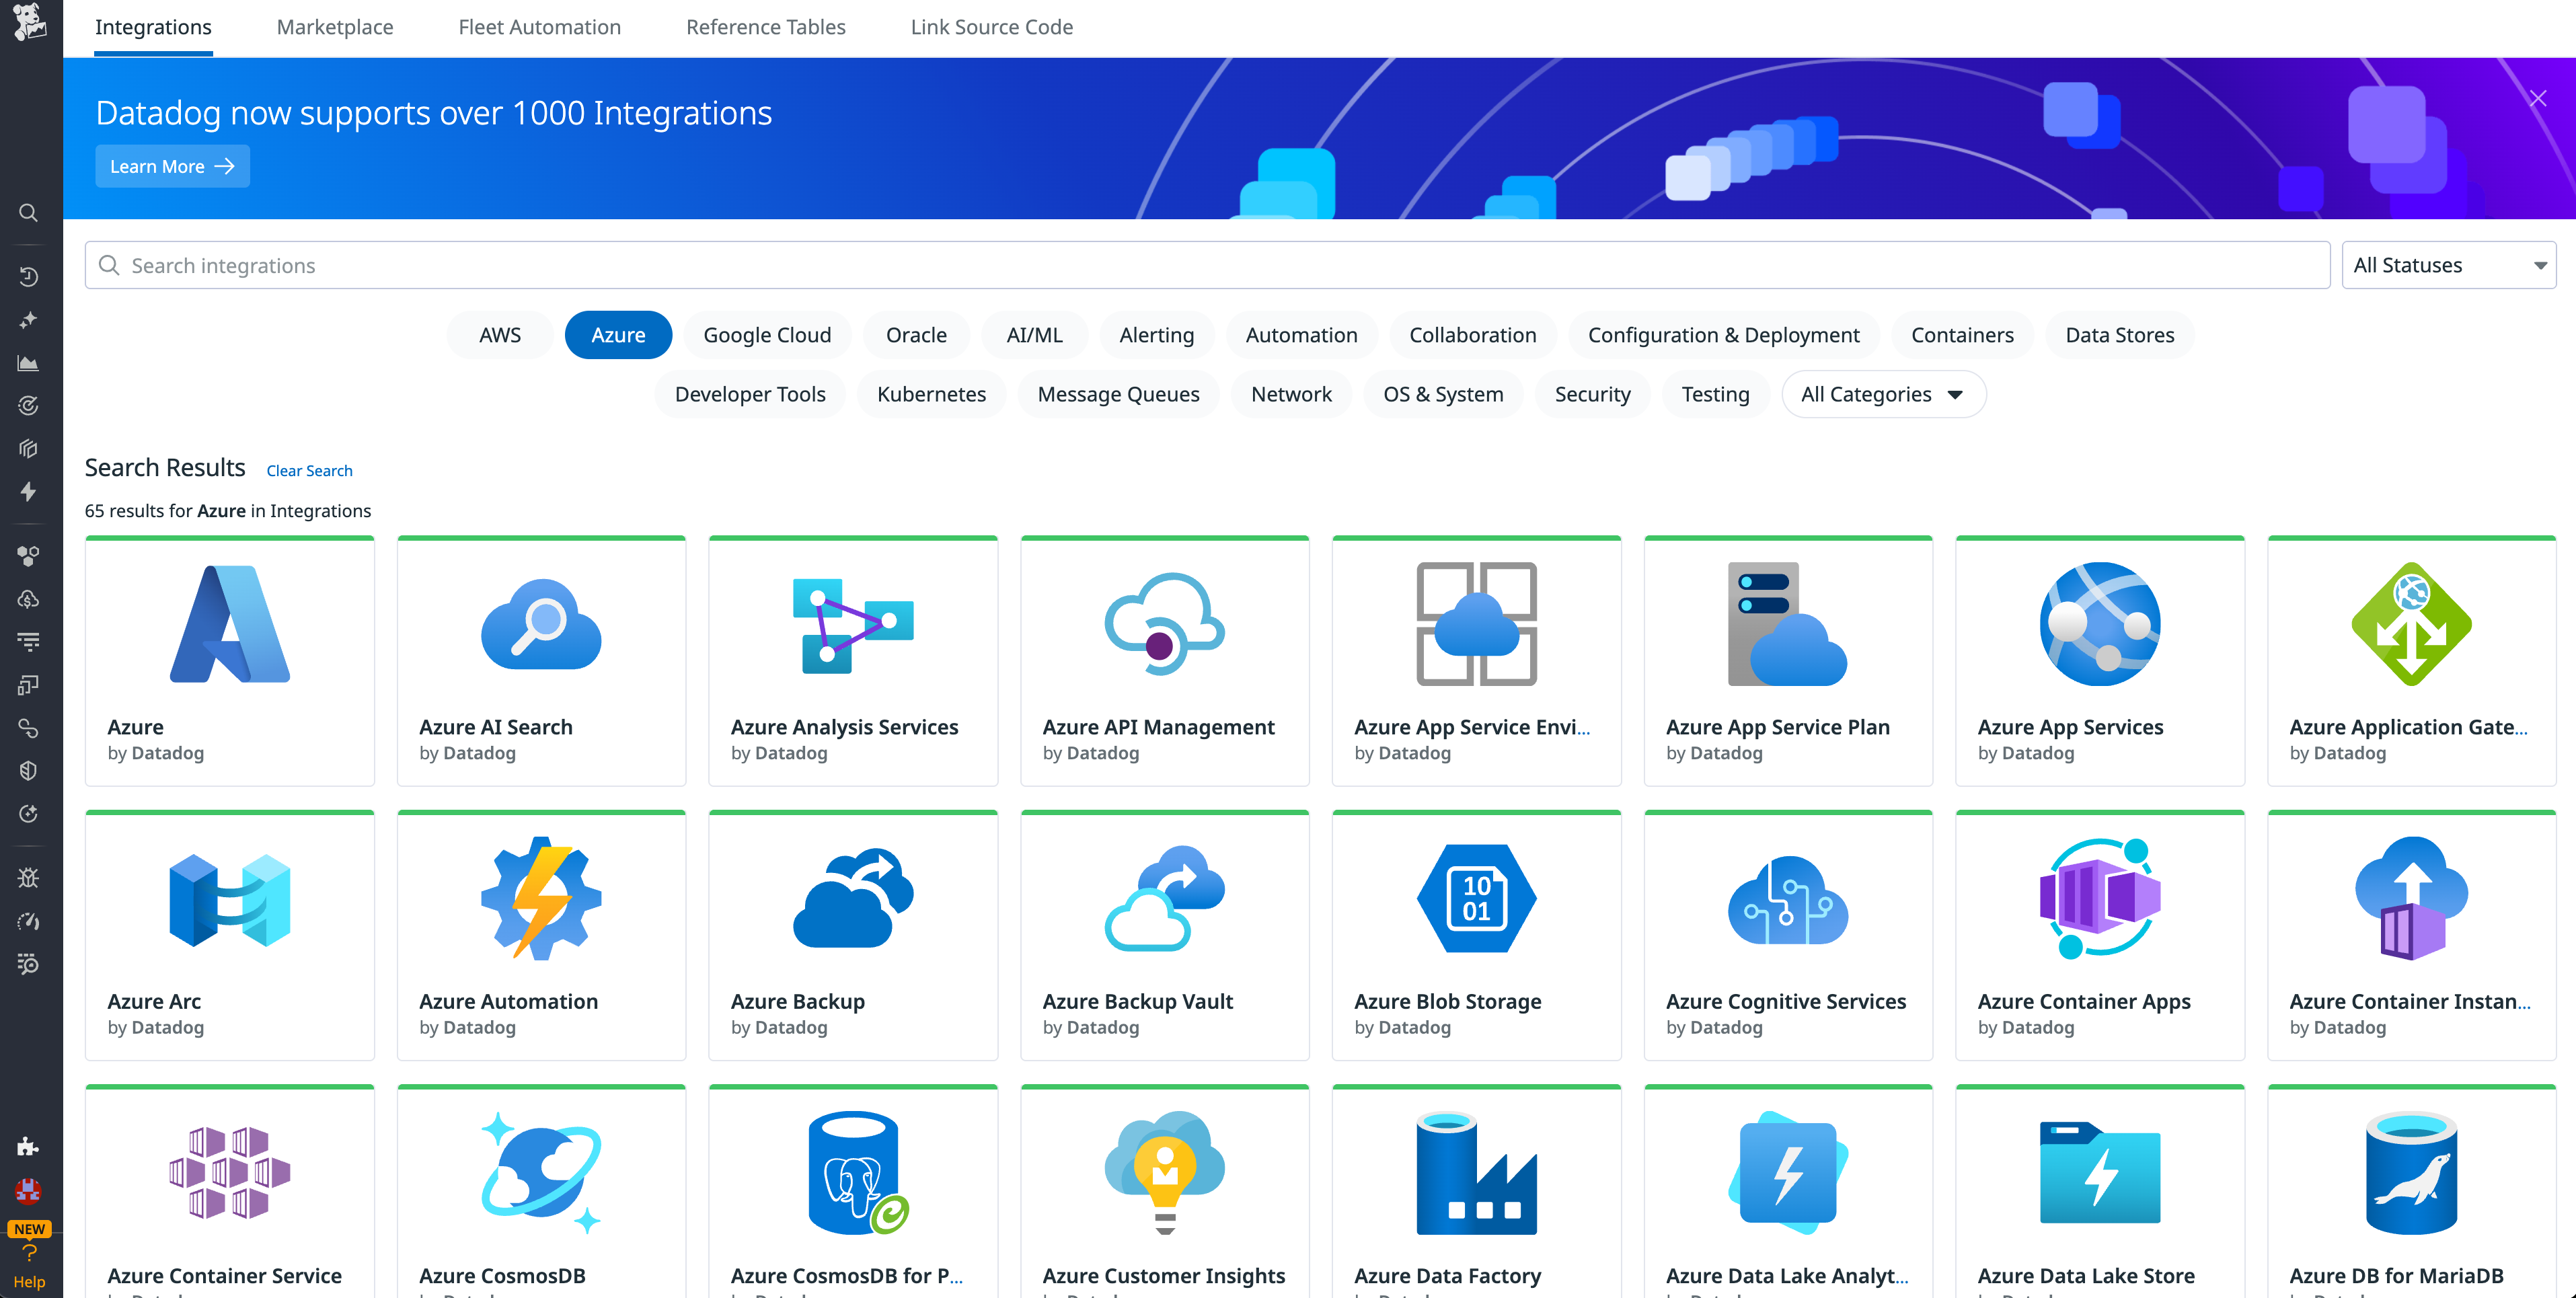Open the shield security icon in the sidebar

click(29, 770)
